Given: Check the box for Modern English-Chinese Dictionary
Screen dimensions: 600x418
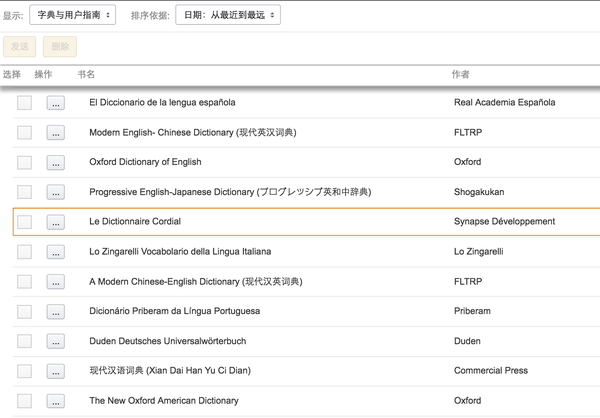Looking at the screenshot, I should (x=24, y=132).
